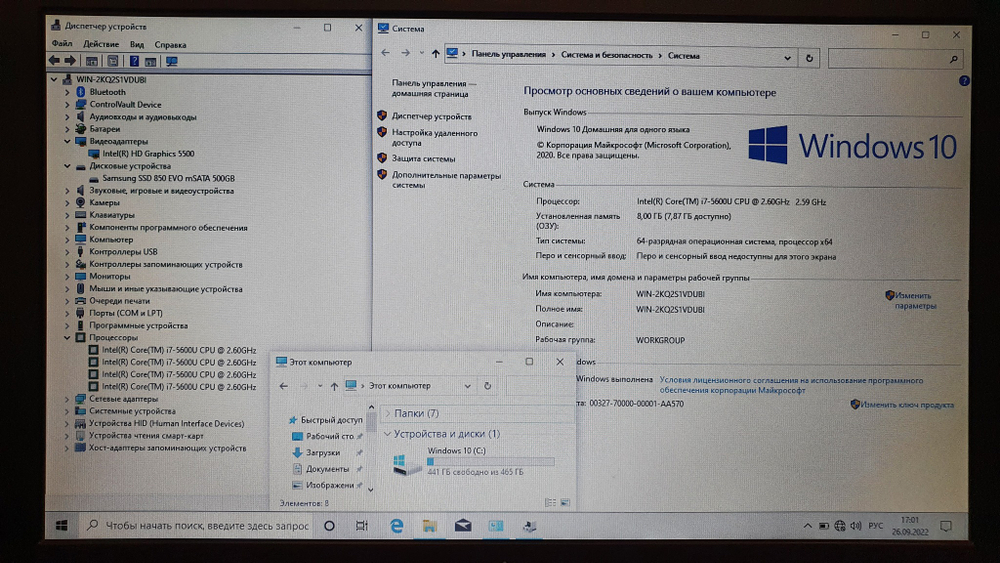Expand Папки (7) group
This screenshot has width=1000, height=563.
[387, 413]
